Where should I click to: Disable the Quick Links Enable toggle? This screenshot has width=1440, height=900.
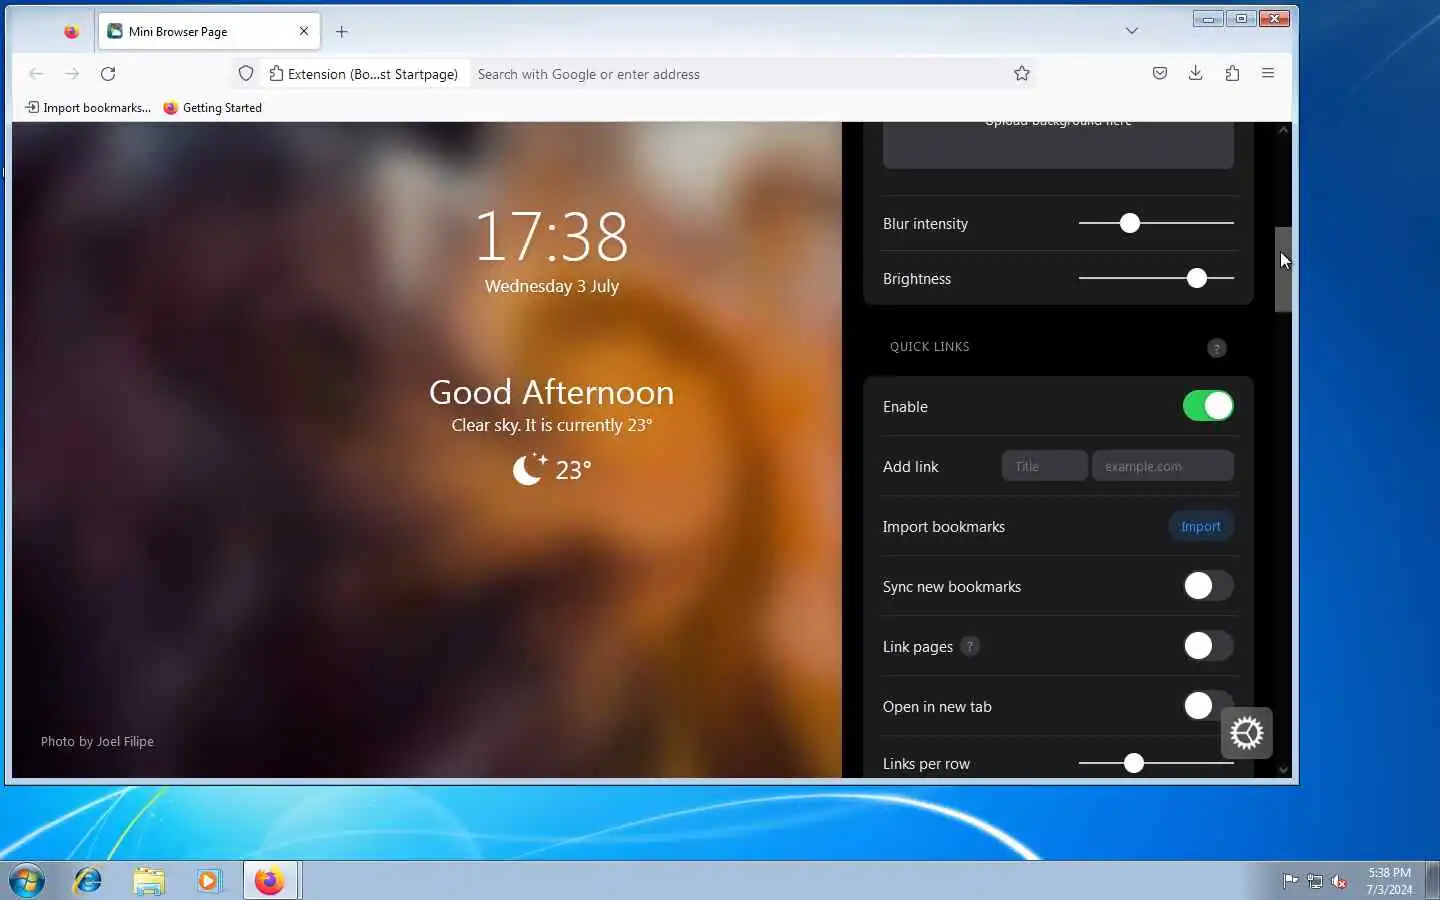1208,406
